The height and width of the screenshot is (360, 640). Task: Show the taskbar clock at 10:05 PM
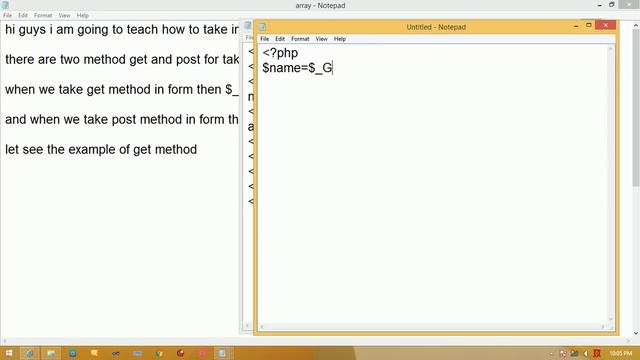click(620, 353)
